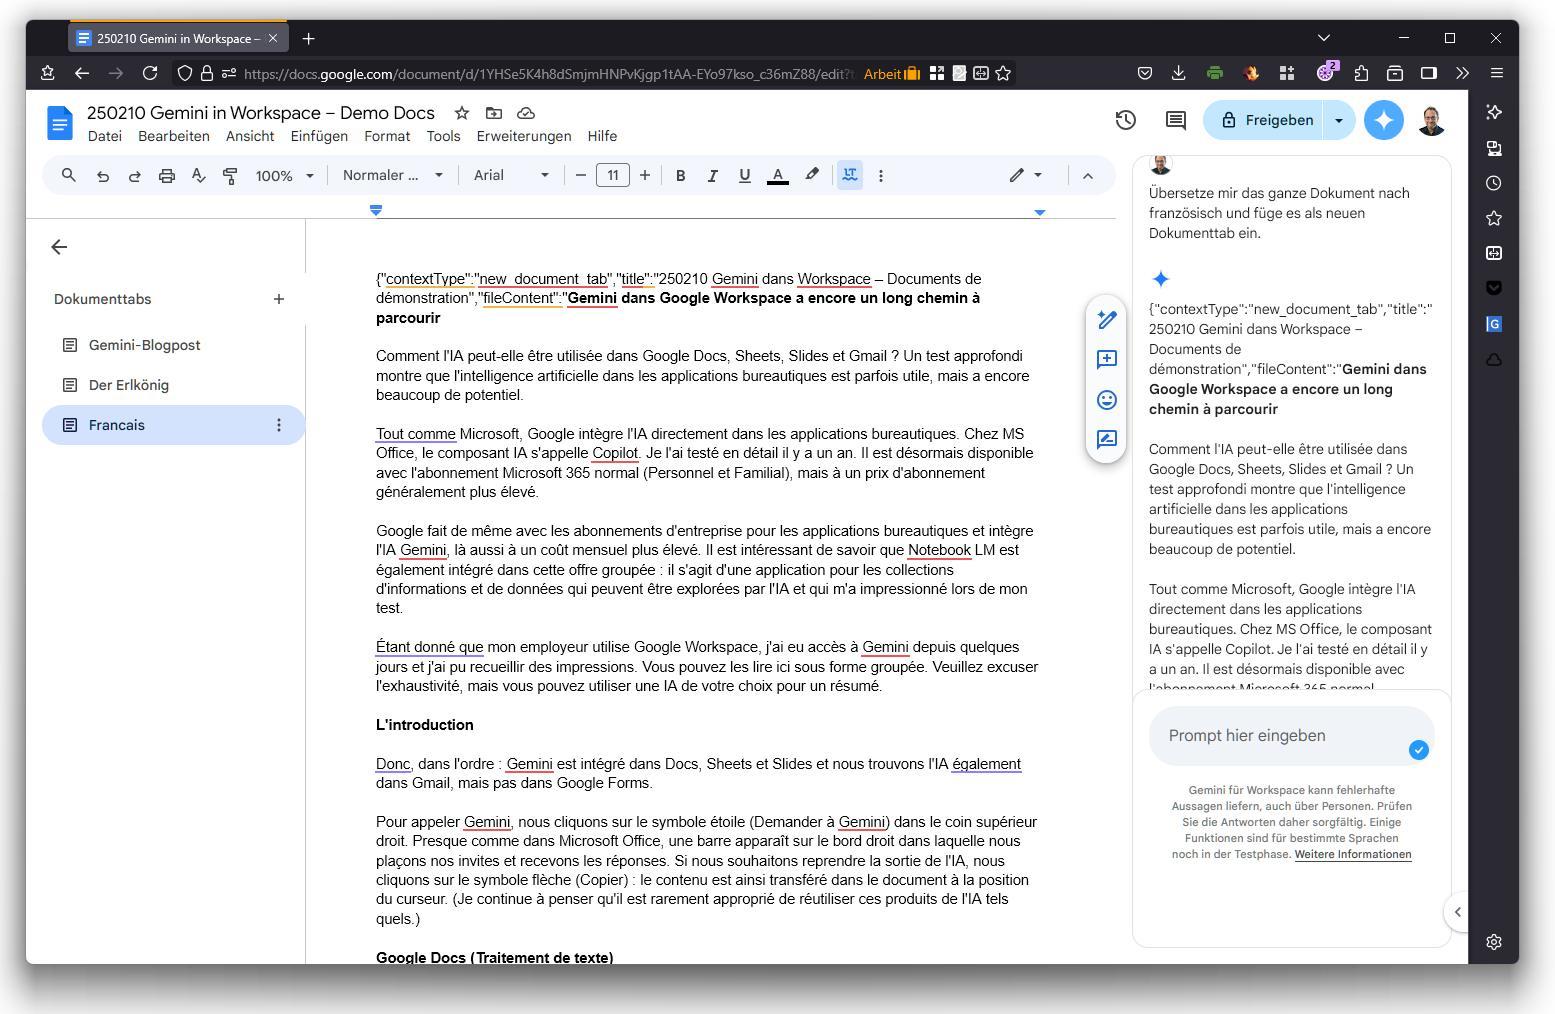Open the Bearbeiten menu
The image size is (1555, 1014).
tap(174, 136)
